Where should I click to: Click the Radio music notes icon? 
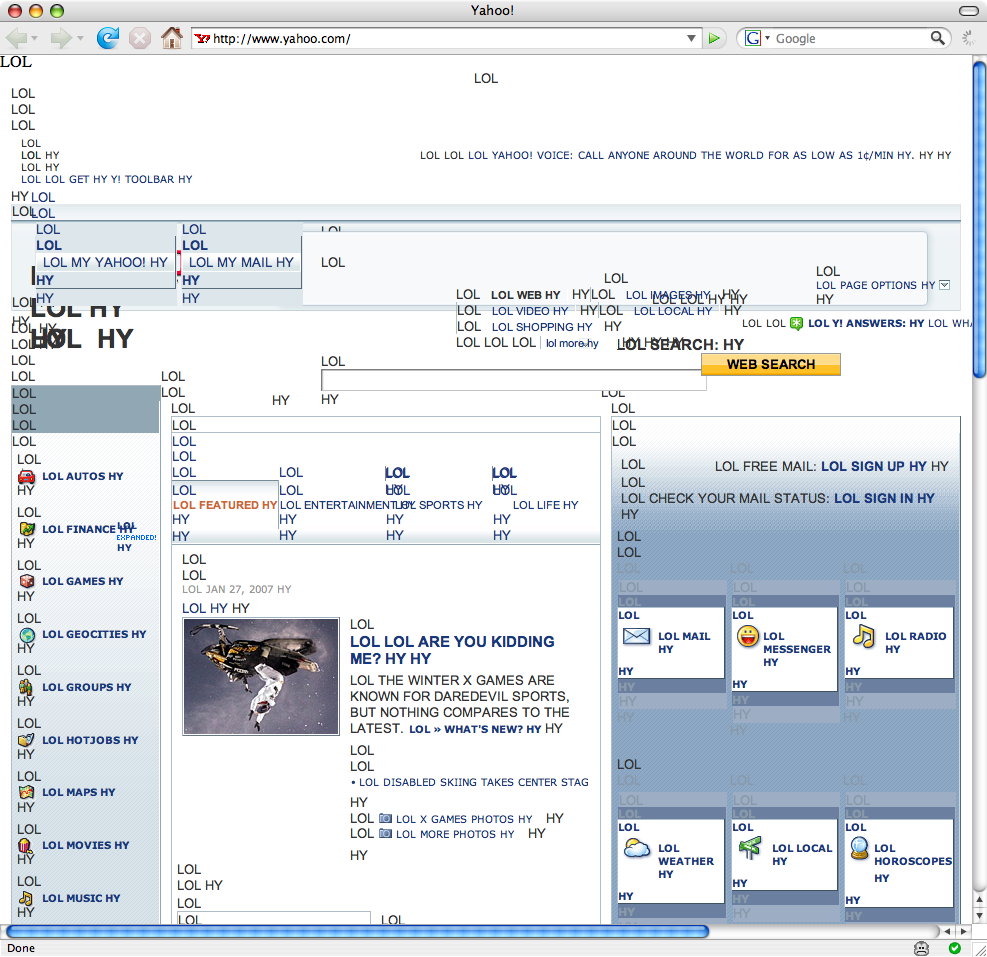point(864,637)
